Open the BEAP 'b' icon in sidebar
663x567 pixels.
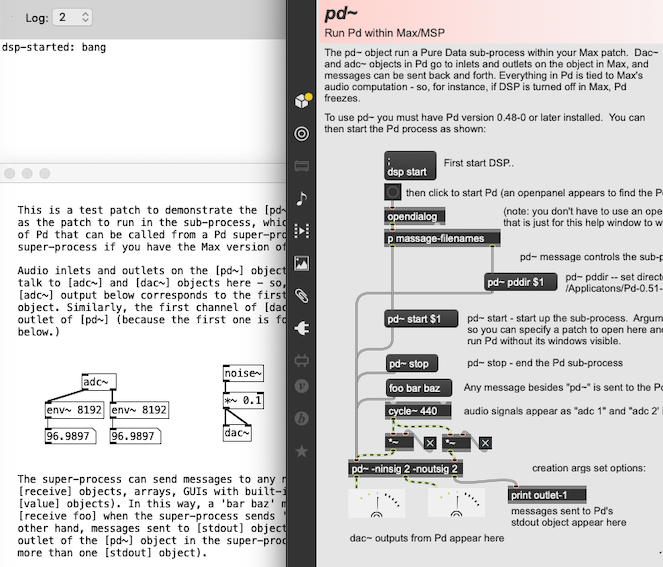click(x=301, y=419)
